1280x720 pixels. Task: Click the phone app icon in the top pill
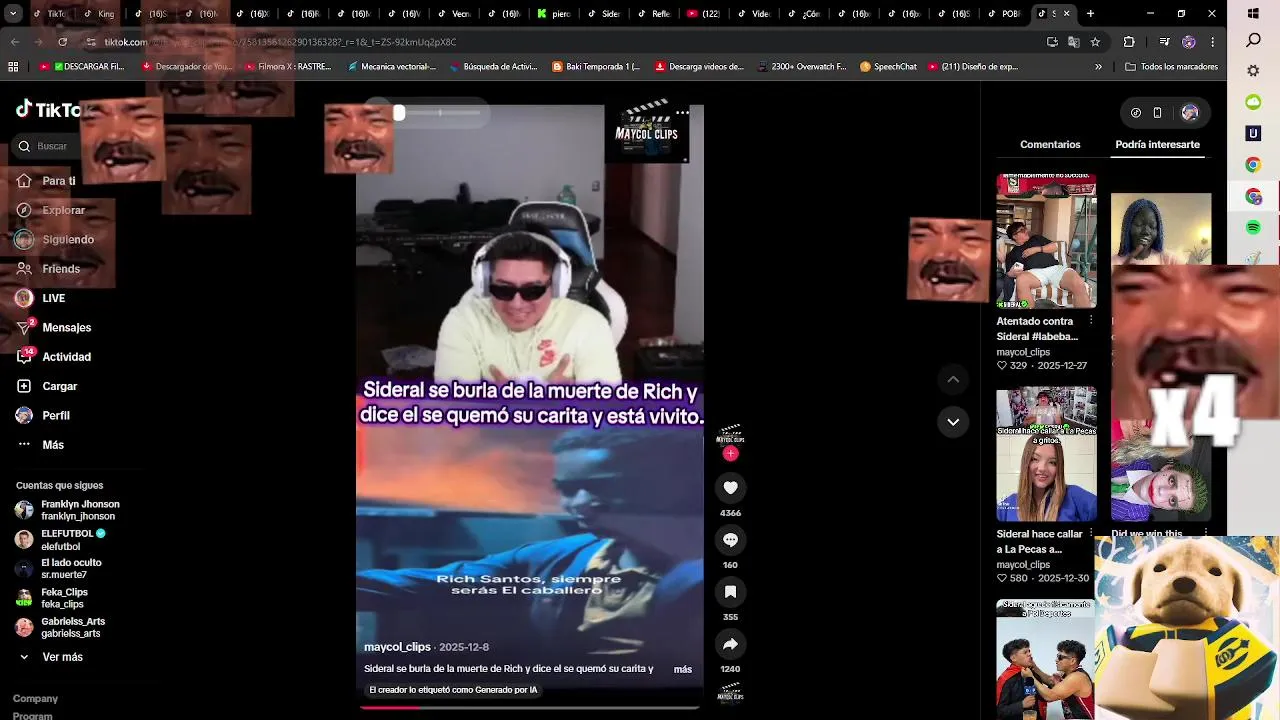pyautogui.click(x=1158, y=113)
